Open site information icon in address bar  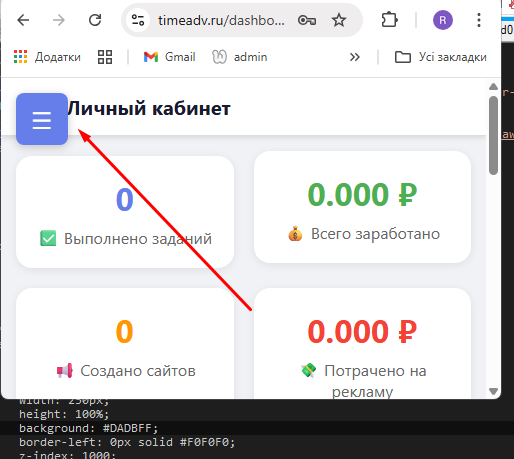[138, 20]
